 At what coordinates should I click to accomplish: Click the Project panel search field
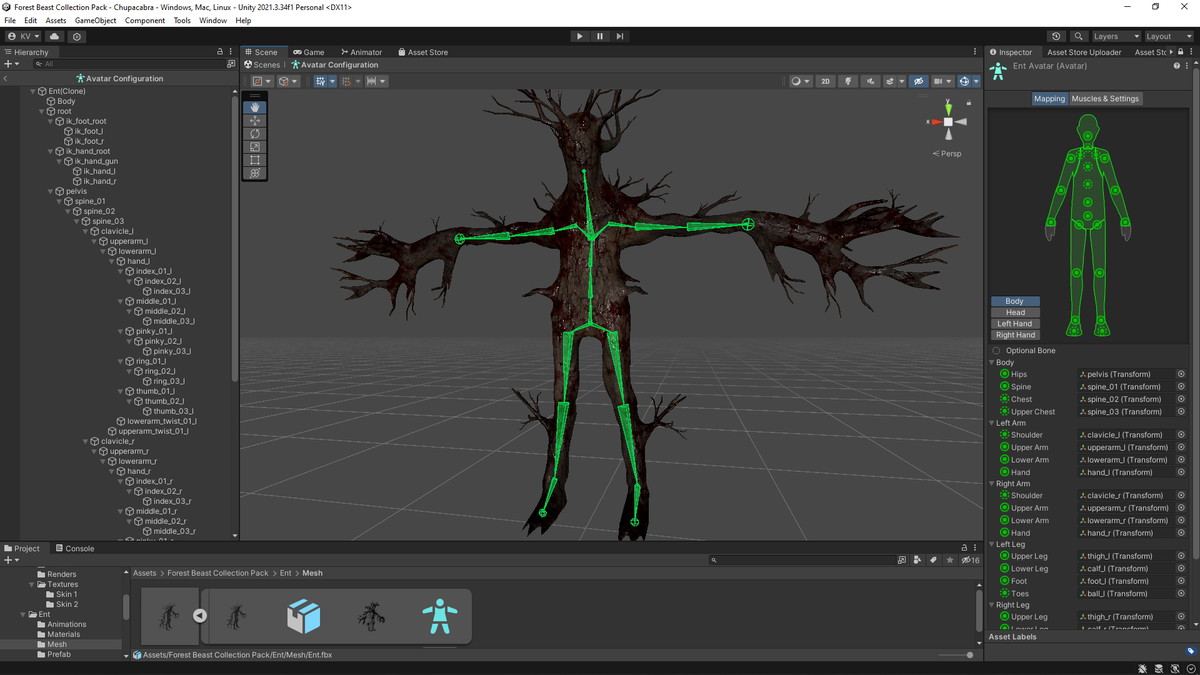(805, 560)
